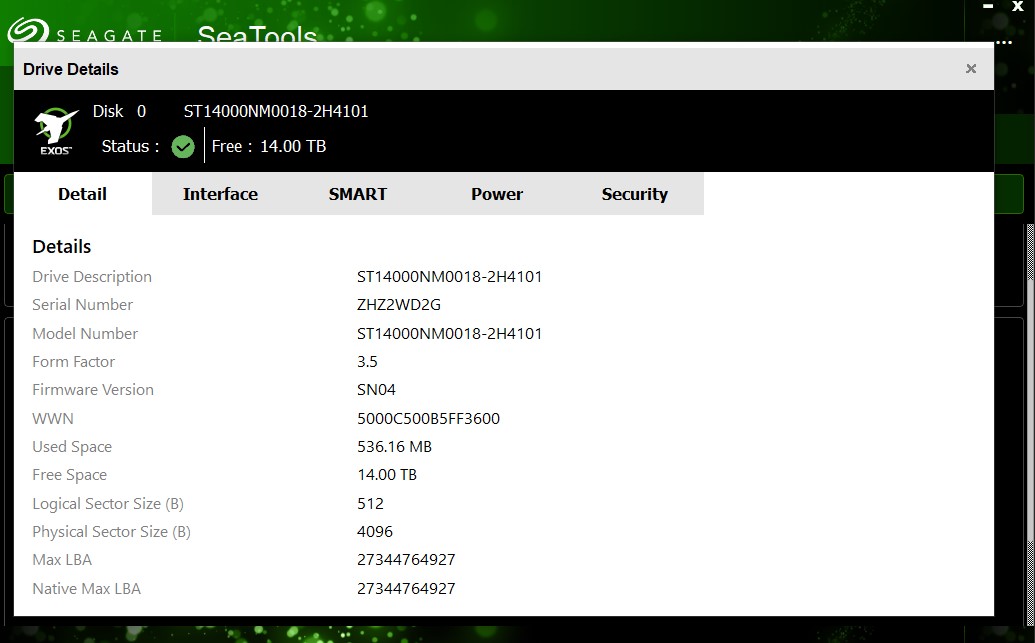Image resolution: width=1035 pixels, height=643 pixels.
Task: Open the SMART tab
Action: coord(357,194)
